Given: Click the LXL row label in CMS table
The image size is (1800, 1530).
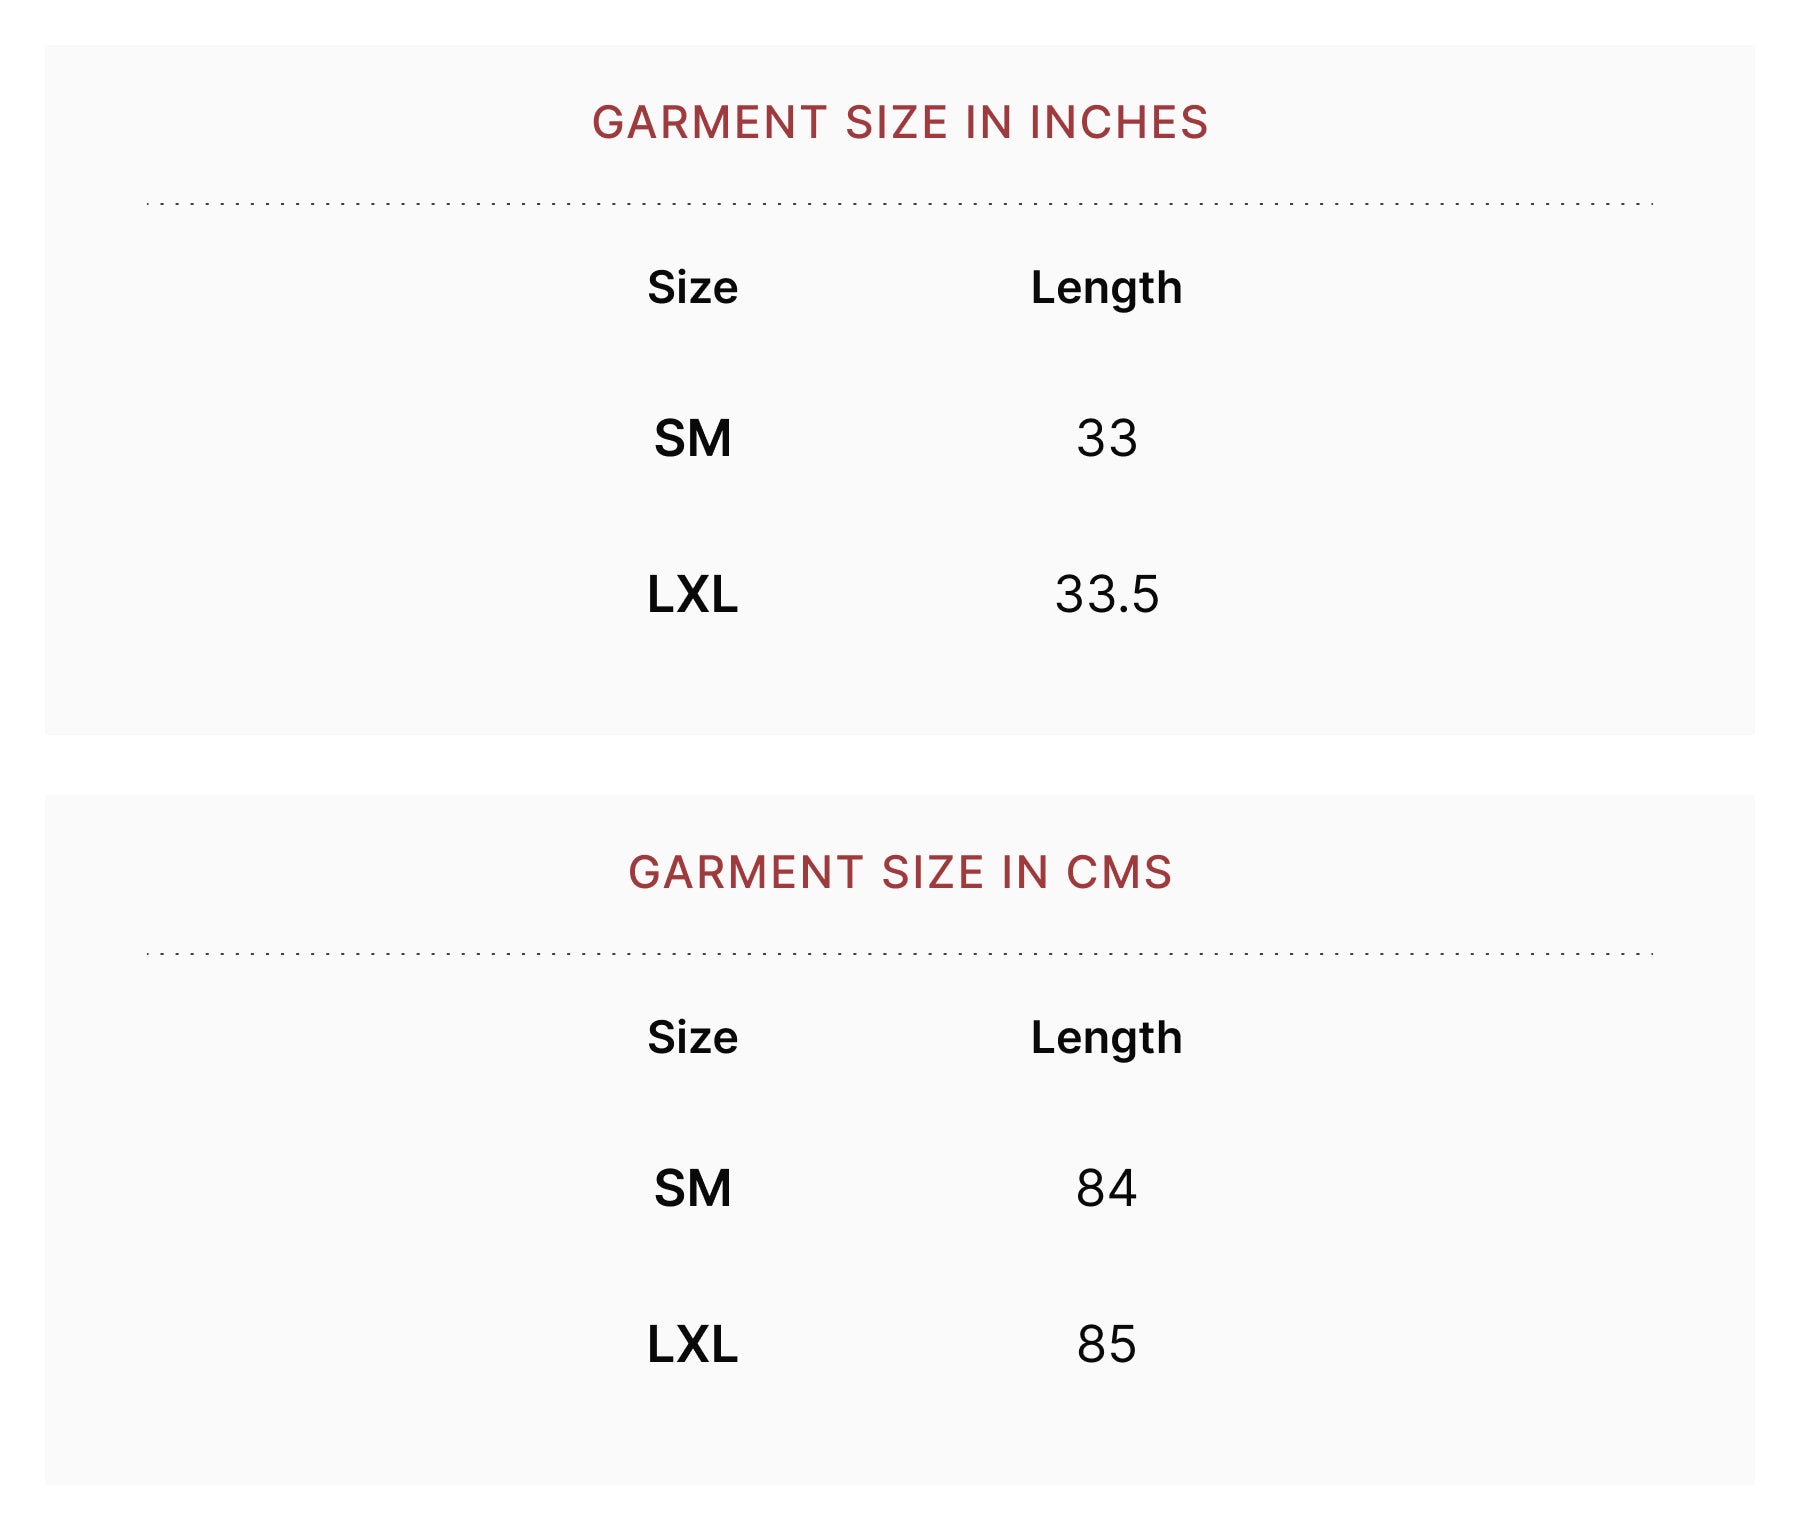Looking at the screenshot, I should [x=692, y=1344].
